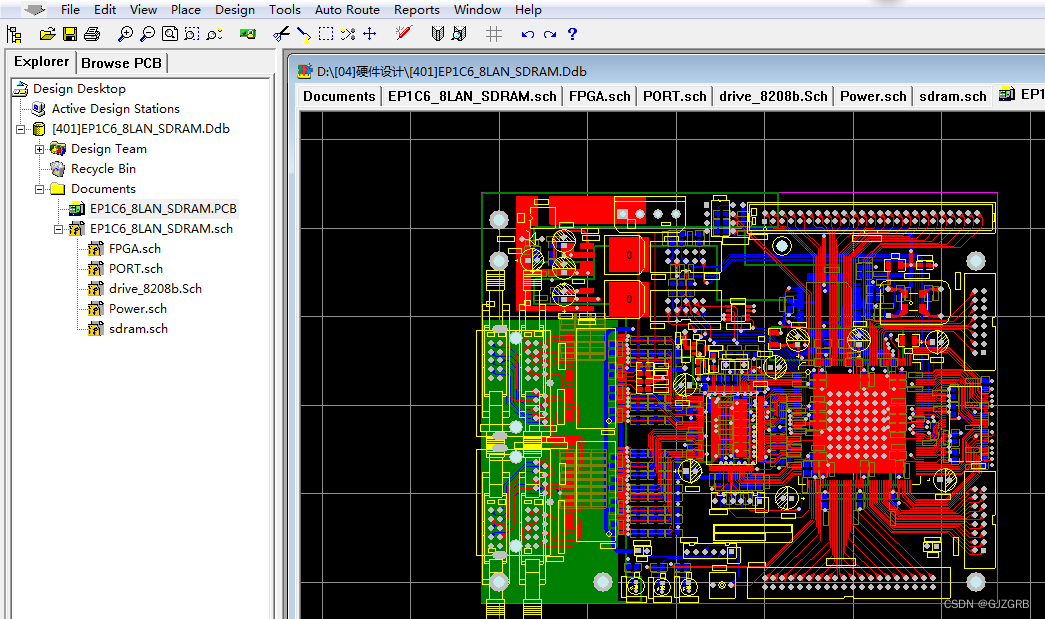Open the Auto Route menu
This screenshot has height=619, width=1045.
tap(347, 9)
